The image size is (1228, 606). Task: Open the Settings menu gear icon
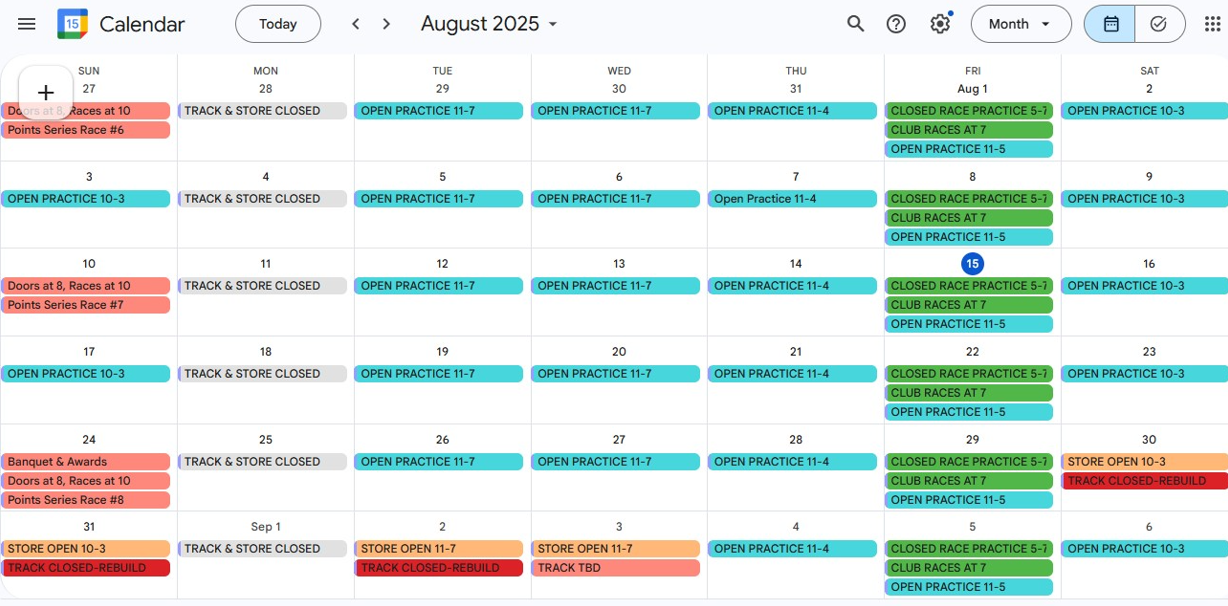940,24
